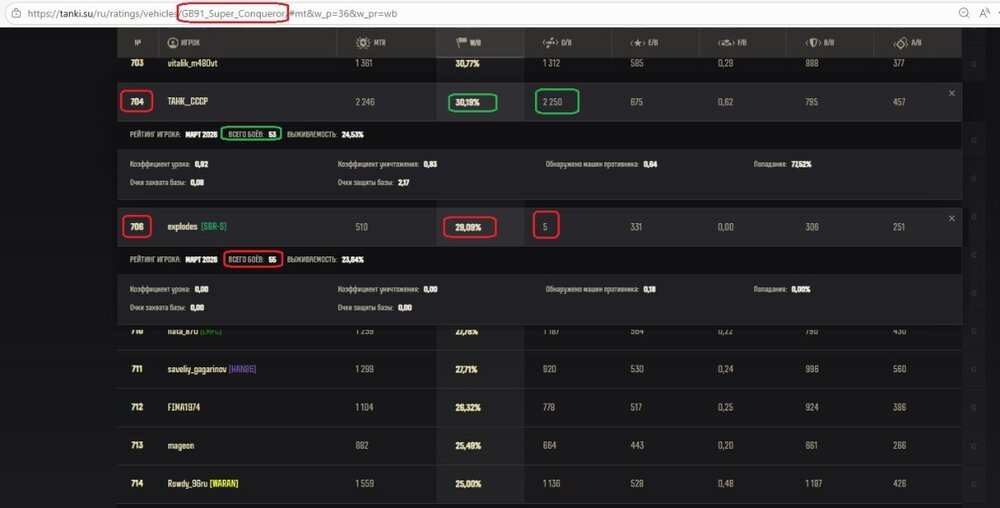Expand row 703 vitalik_m480vt details
The height and width of the screenshot is (508, 1000).
[x=974, y=64]
